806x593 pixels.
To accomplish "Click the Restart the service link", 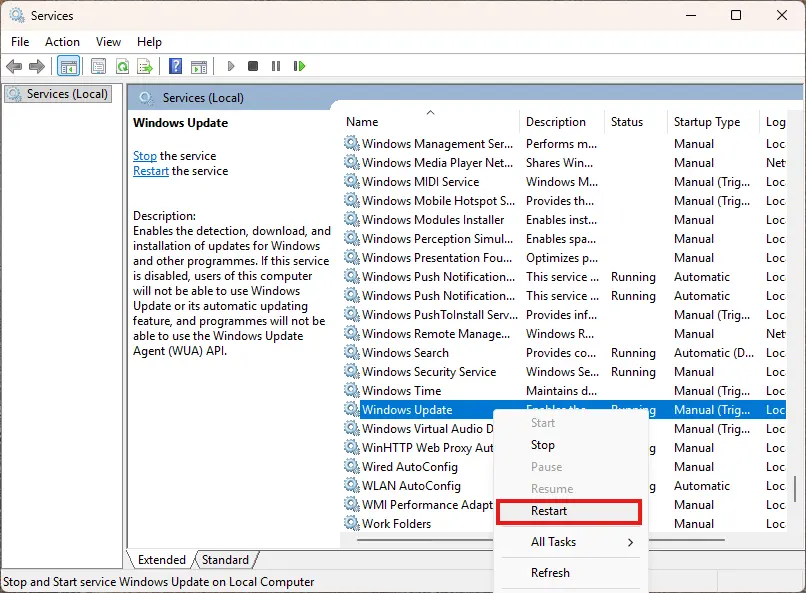I will [x=151, y=171].
